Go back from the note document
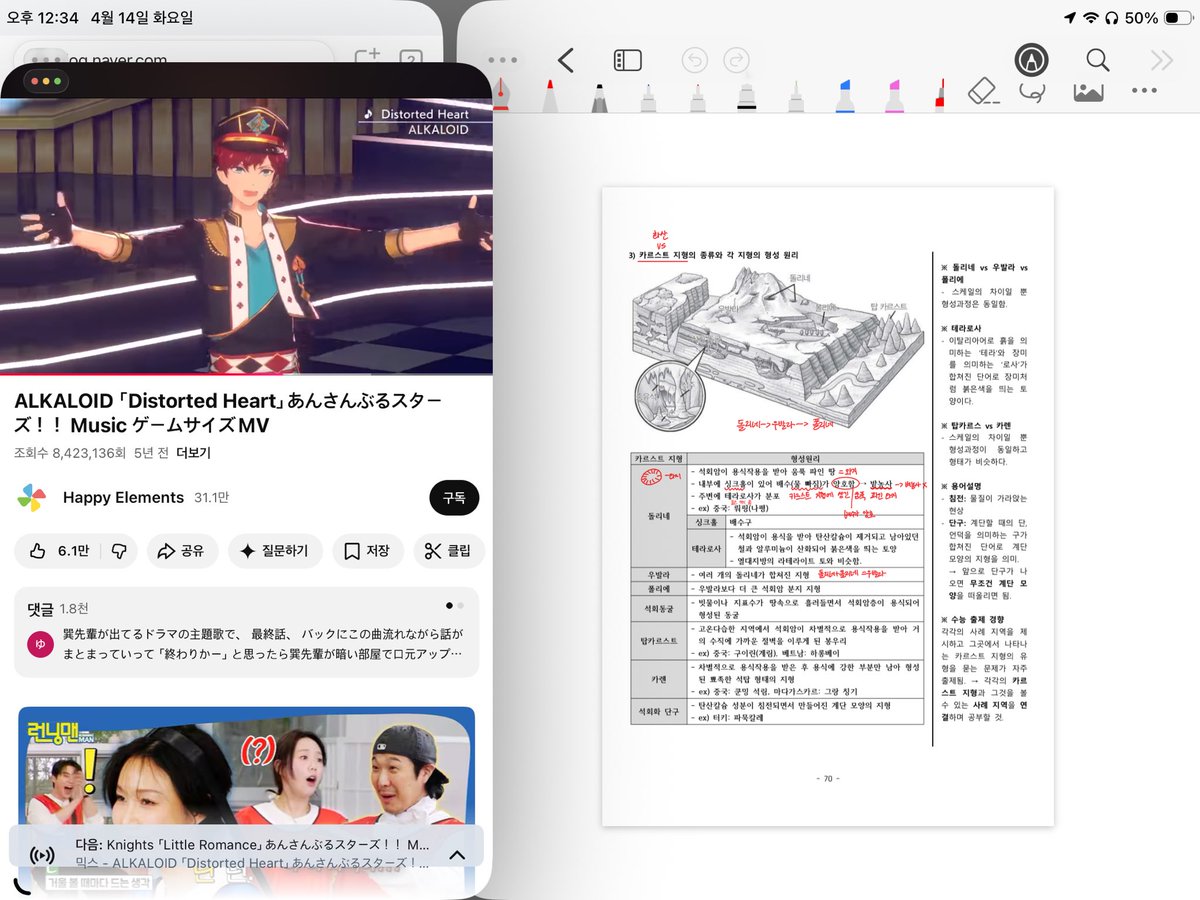The image size is (1200, 900). point(565,60)
